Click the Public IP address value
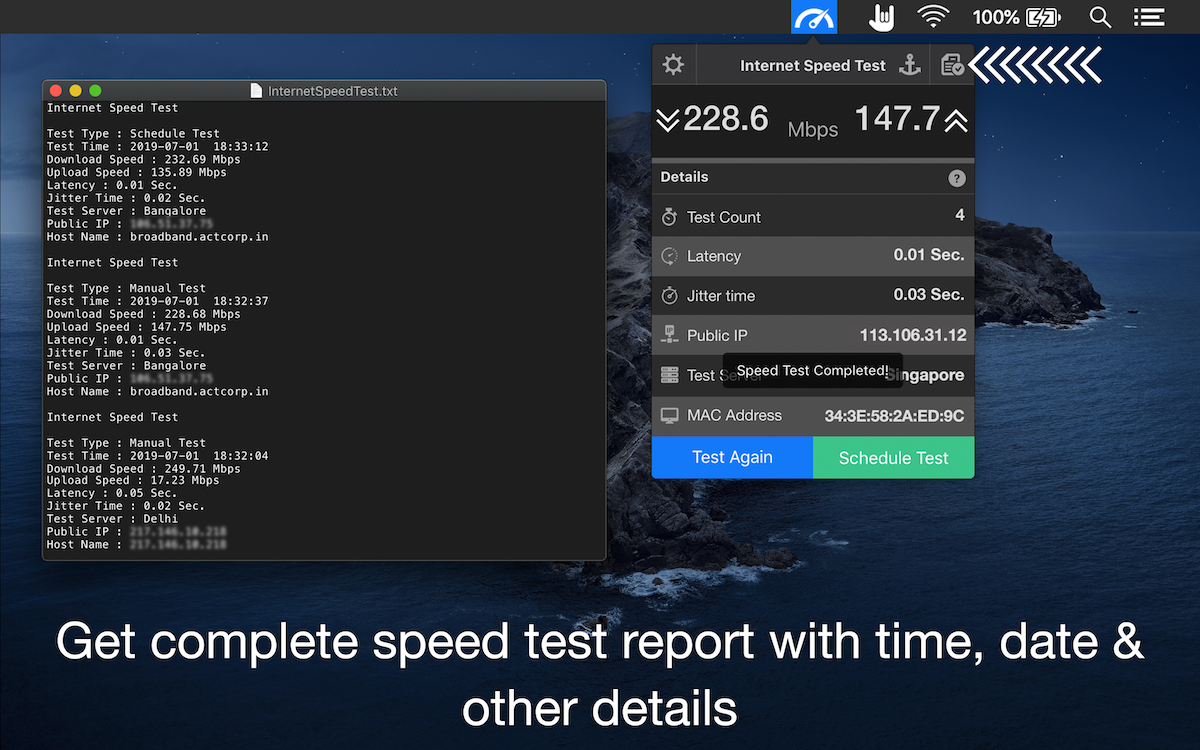Screen dimensions: 1200x750 point(913,335)
